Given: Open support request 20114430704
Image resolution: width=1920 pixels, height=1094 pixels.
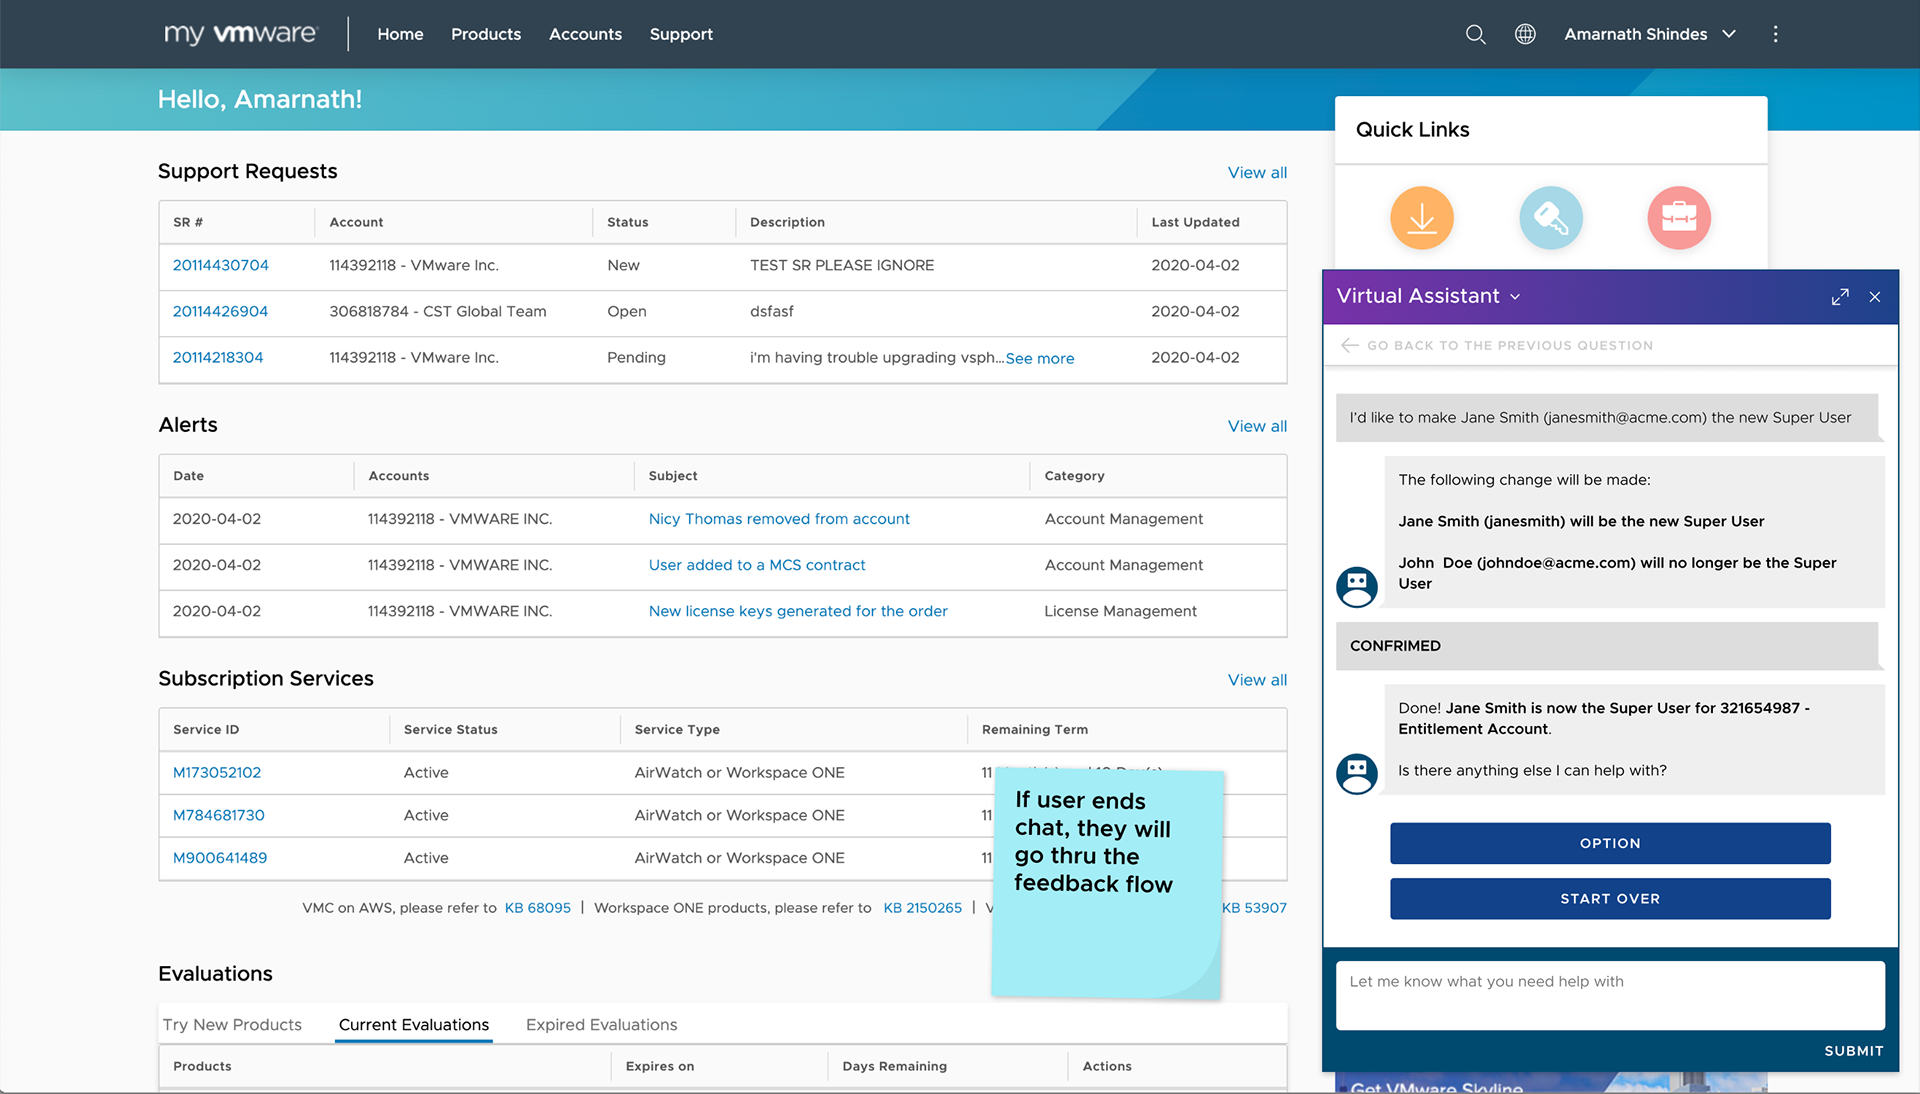Looking at the screenshot, I should pos(221,265).
